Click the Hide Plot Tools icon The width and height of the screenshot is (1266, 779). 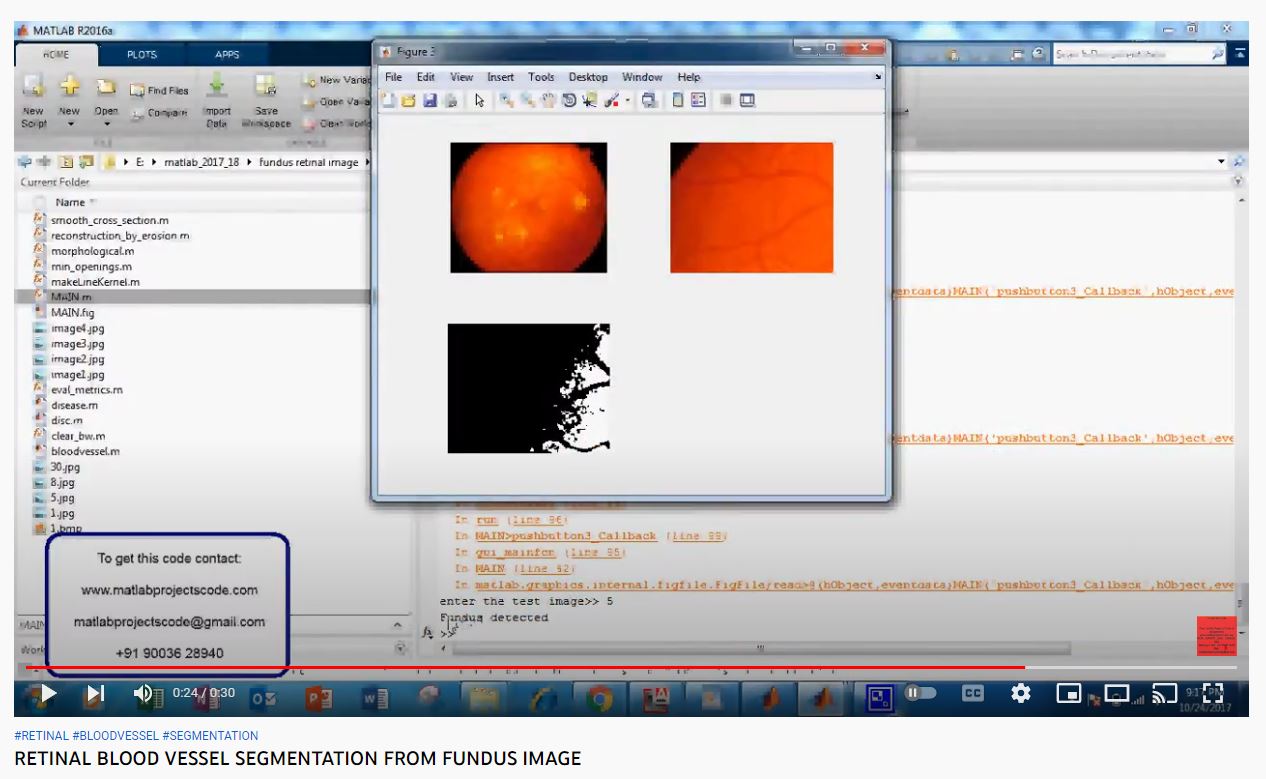click(x=727, y=100)
